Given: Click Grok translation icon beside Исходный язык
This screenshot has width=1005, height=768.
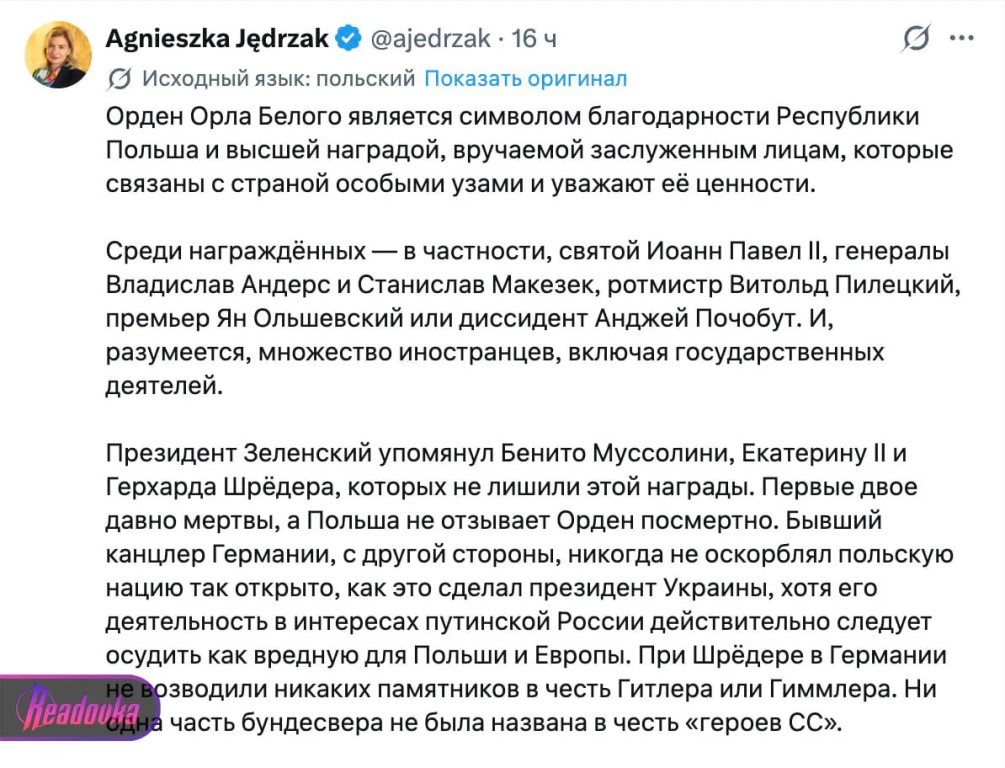Looking at the screenshot, I should tap(119, 79).
